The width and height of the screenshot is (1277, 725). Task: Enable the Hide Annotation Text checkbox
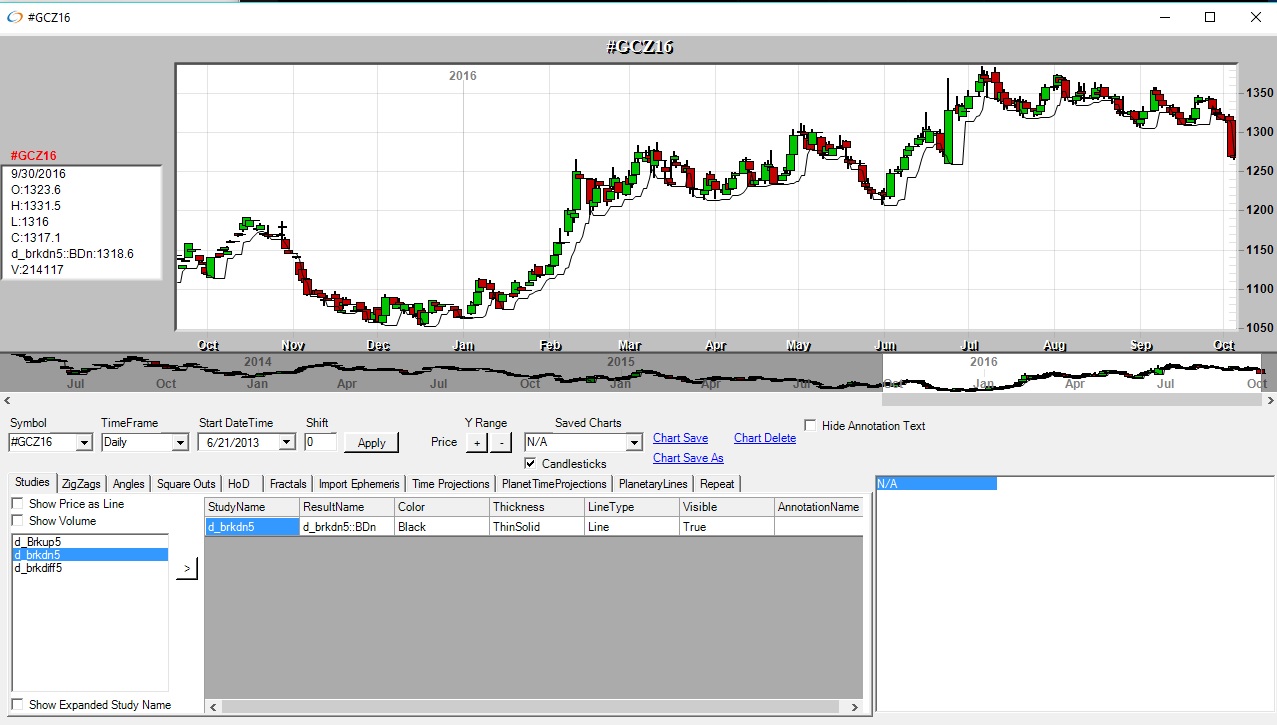810,425
